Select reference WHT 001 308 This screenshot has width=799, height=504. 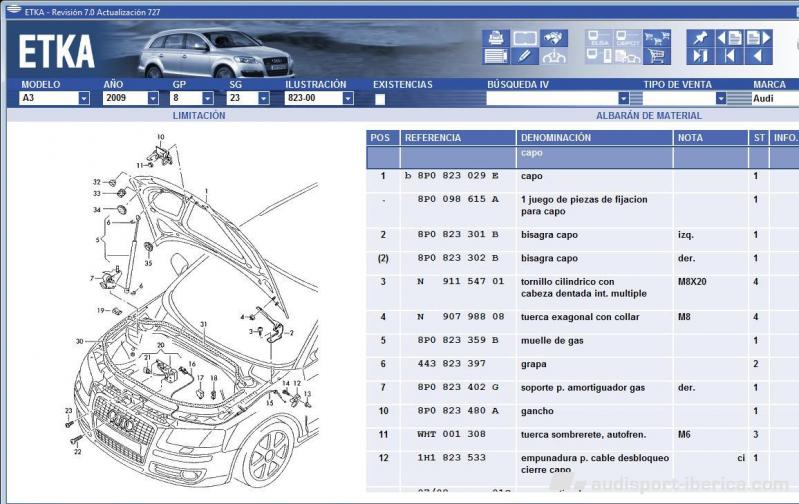(451, 434)
